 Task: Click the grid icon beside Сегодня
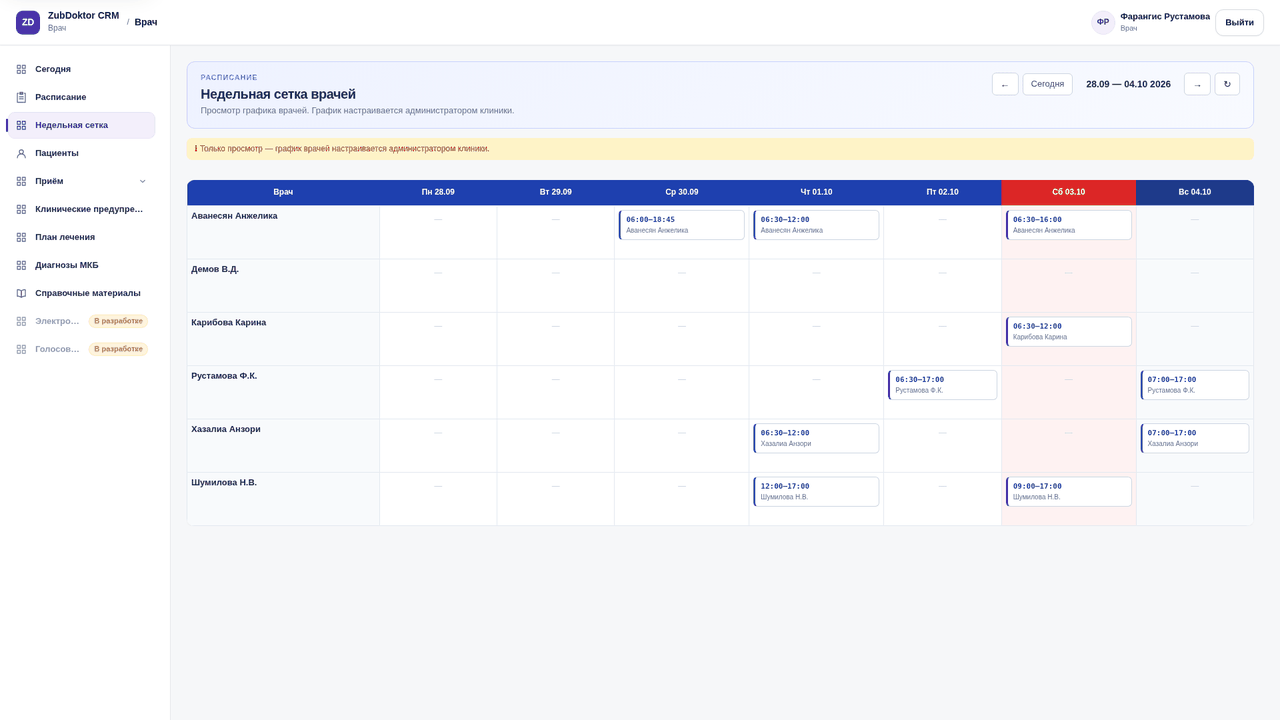click(21, 69)
